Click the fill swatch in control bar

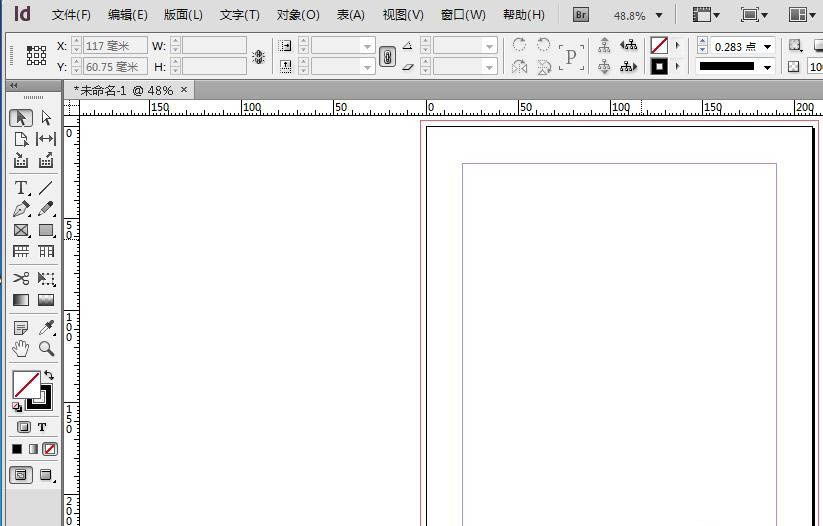[659, 45]
